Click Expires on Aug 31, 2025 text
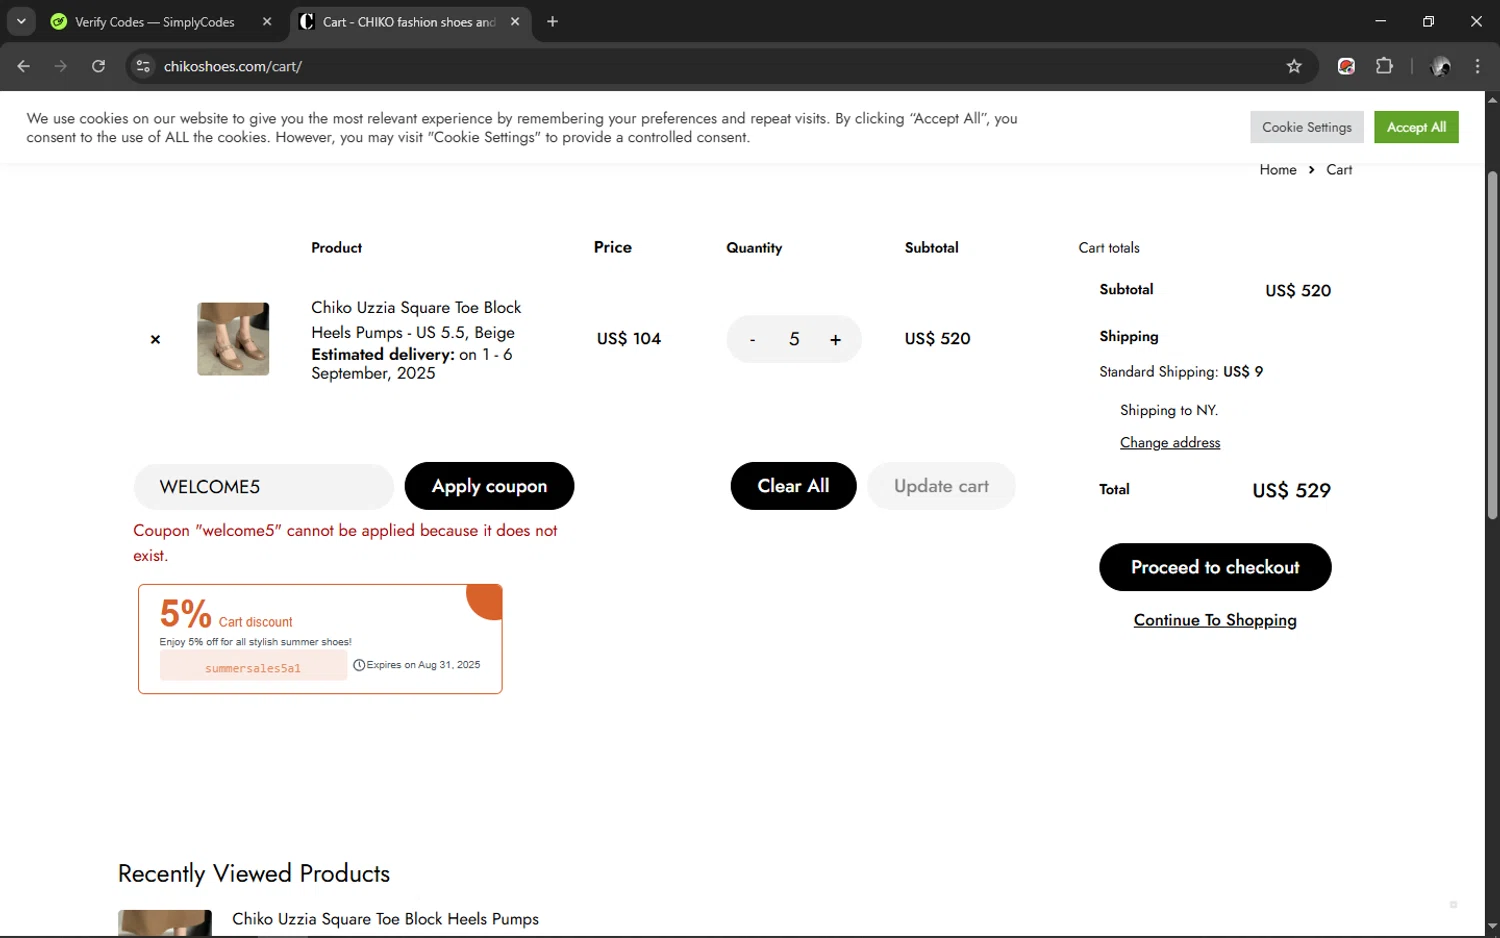The width and height of the screenshot is (1500, 938). pyautogui.click(x=423, y=665)
